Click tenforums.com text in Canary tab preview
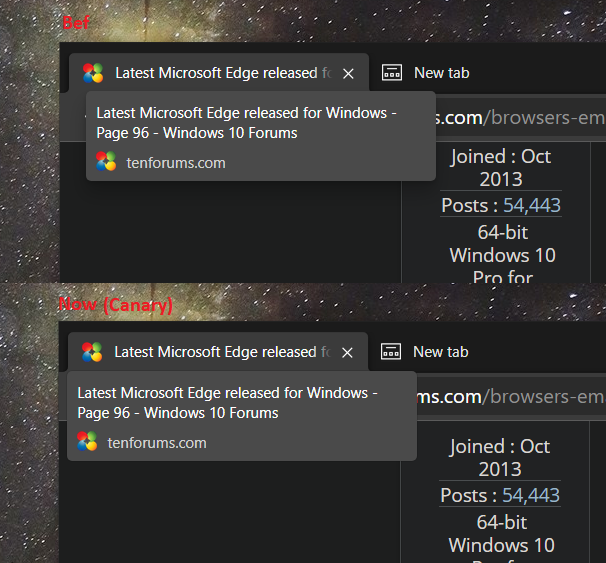Screen dimensions: 606x563 click(157, 443)
